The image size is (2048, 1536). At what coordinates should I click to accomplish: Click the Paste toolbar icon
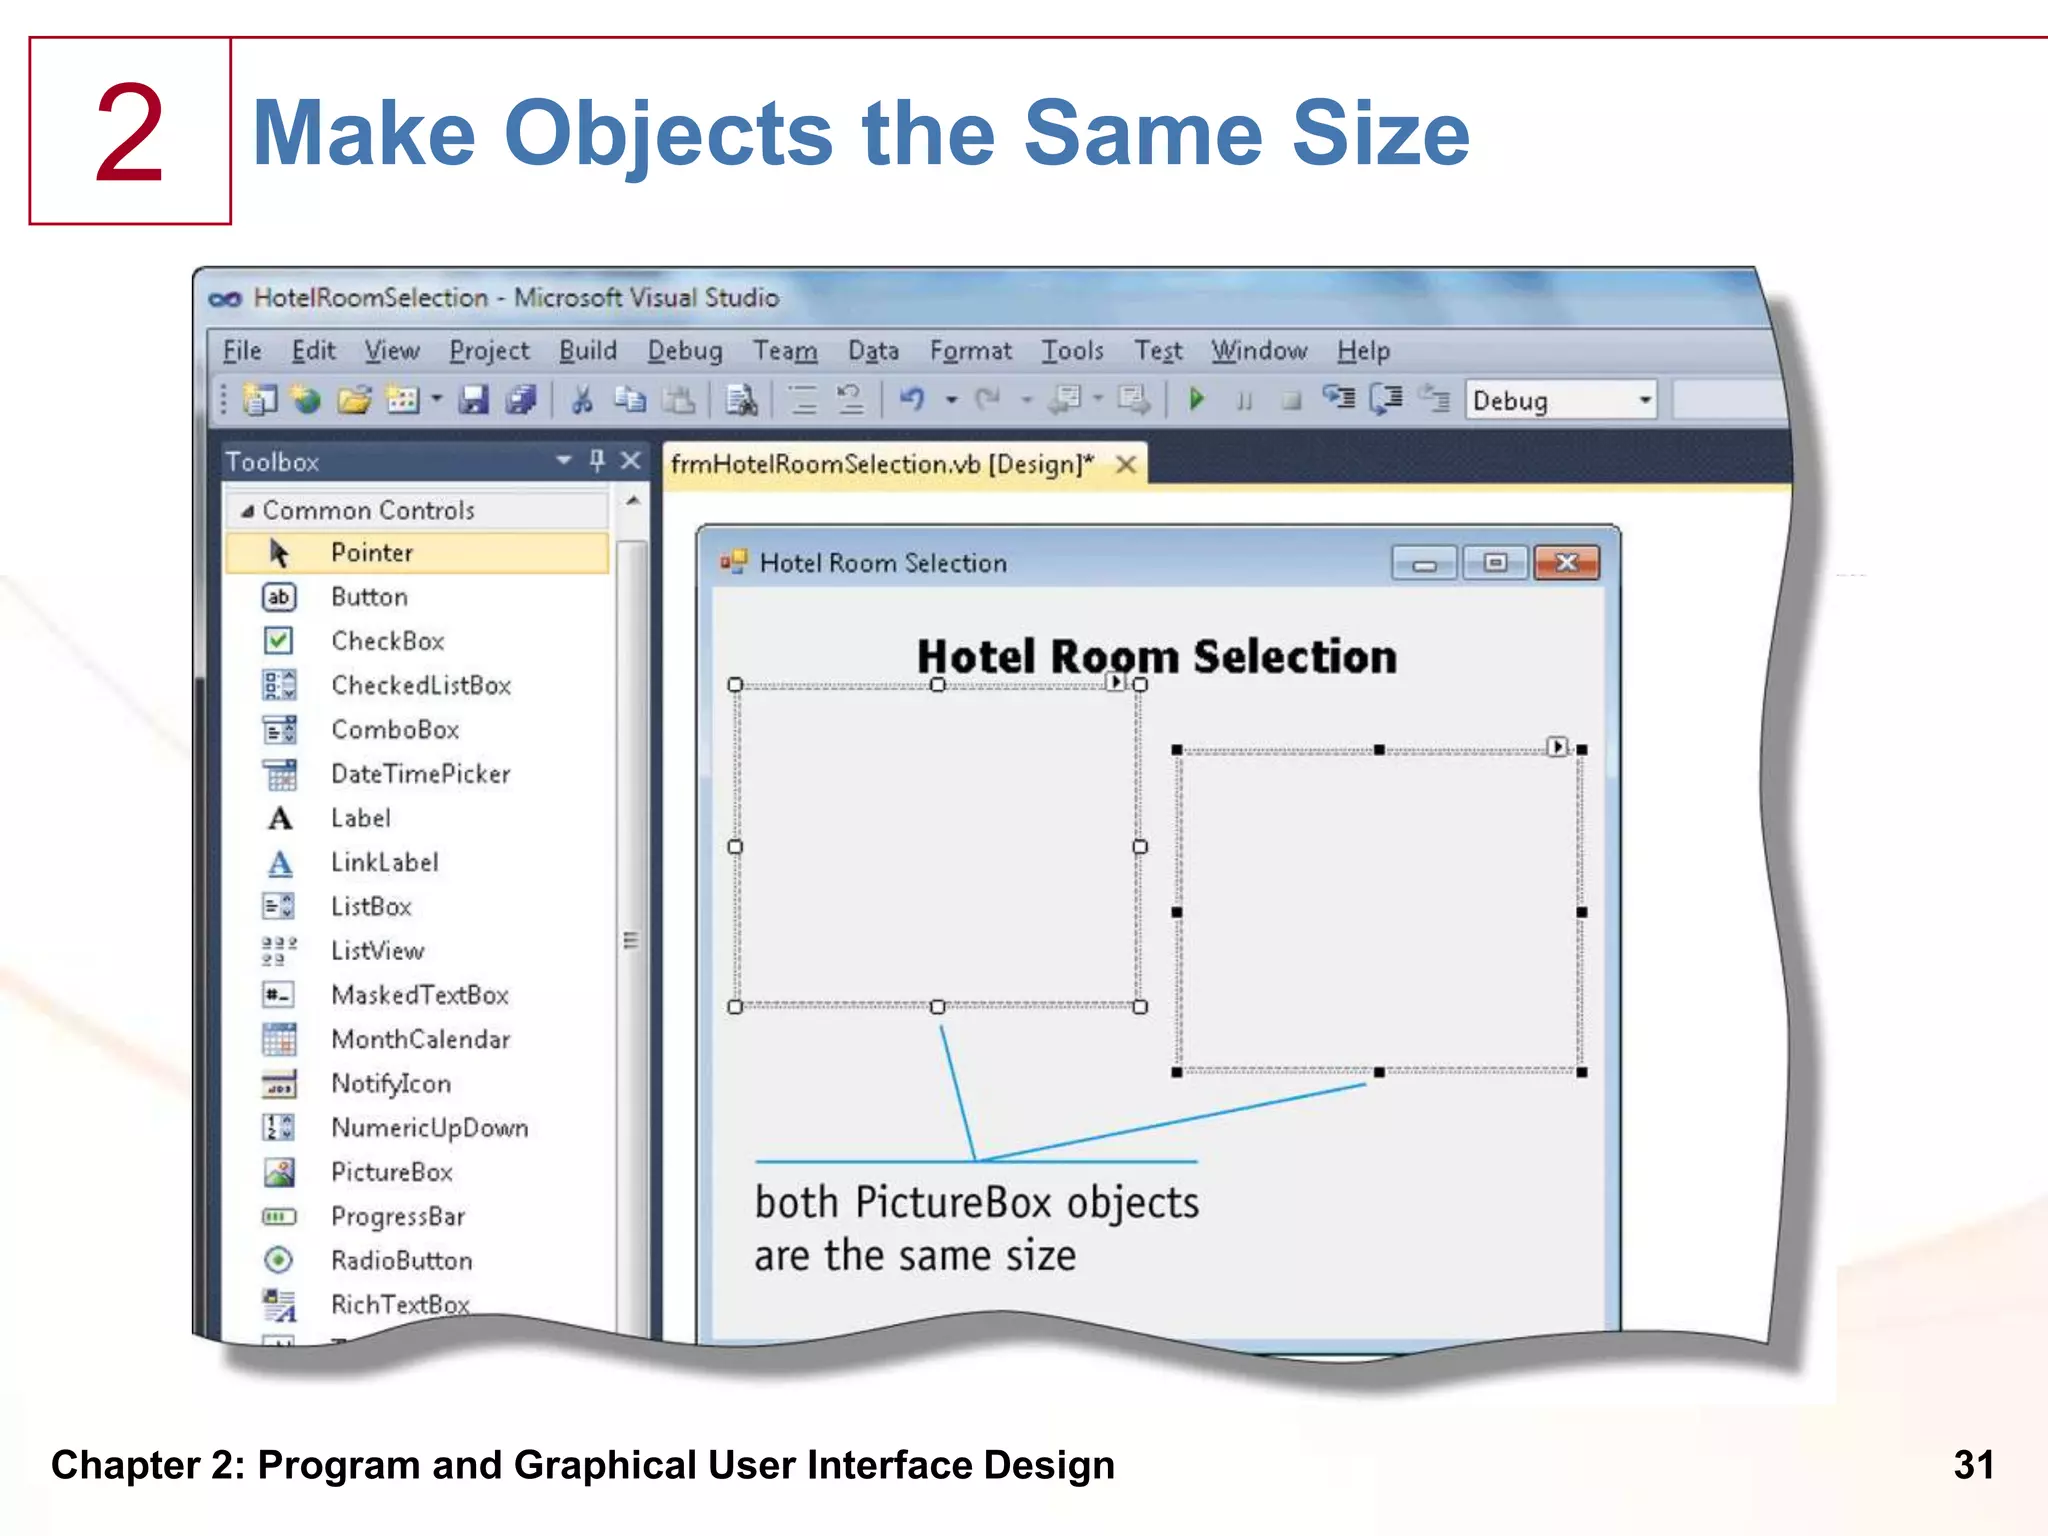pos(679,400)
